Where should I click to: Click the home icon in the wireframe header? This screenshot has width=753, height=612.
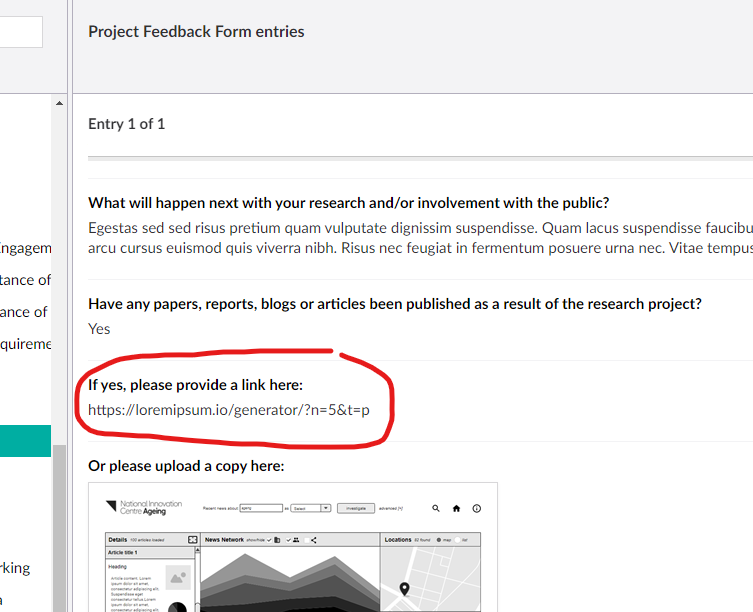coord(456,508)
